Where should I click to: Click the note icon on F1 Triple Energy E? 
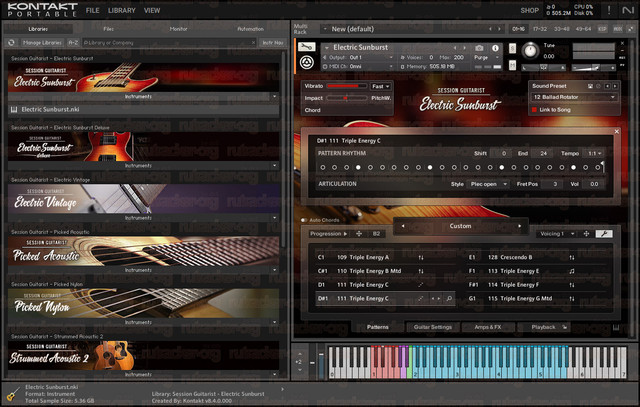click(x=572, y=271)
